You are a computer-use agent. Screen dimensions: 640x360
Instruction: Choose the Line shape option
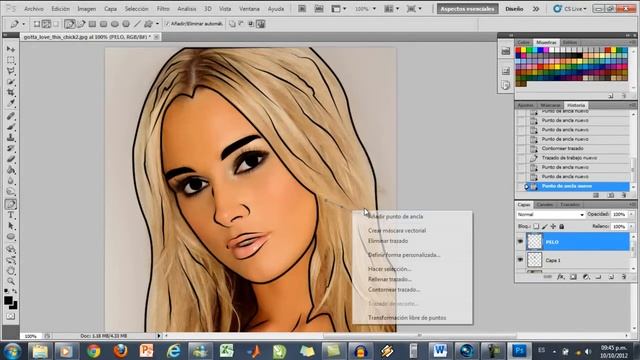pyautogui.click(x=137, y=24)
